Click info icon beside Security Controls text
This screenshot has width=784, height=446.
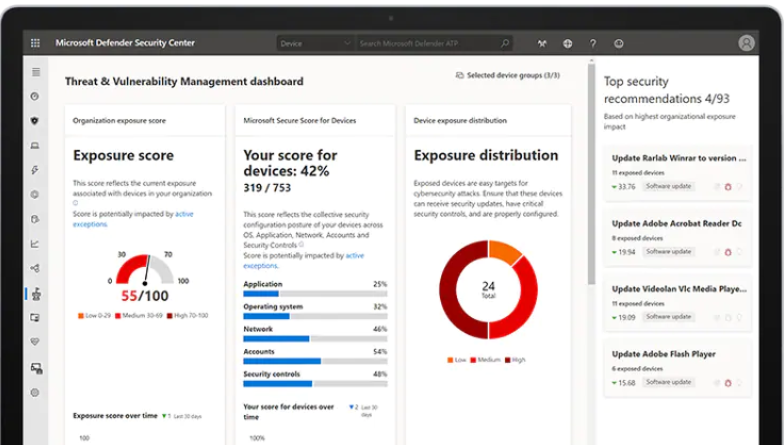coord(301,244)
